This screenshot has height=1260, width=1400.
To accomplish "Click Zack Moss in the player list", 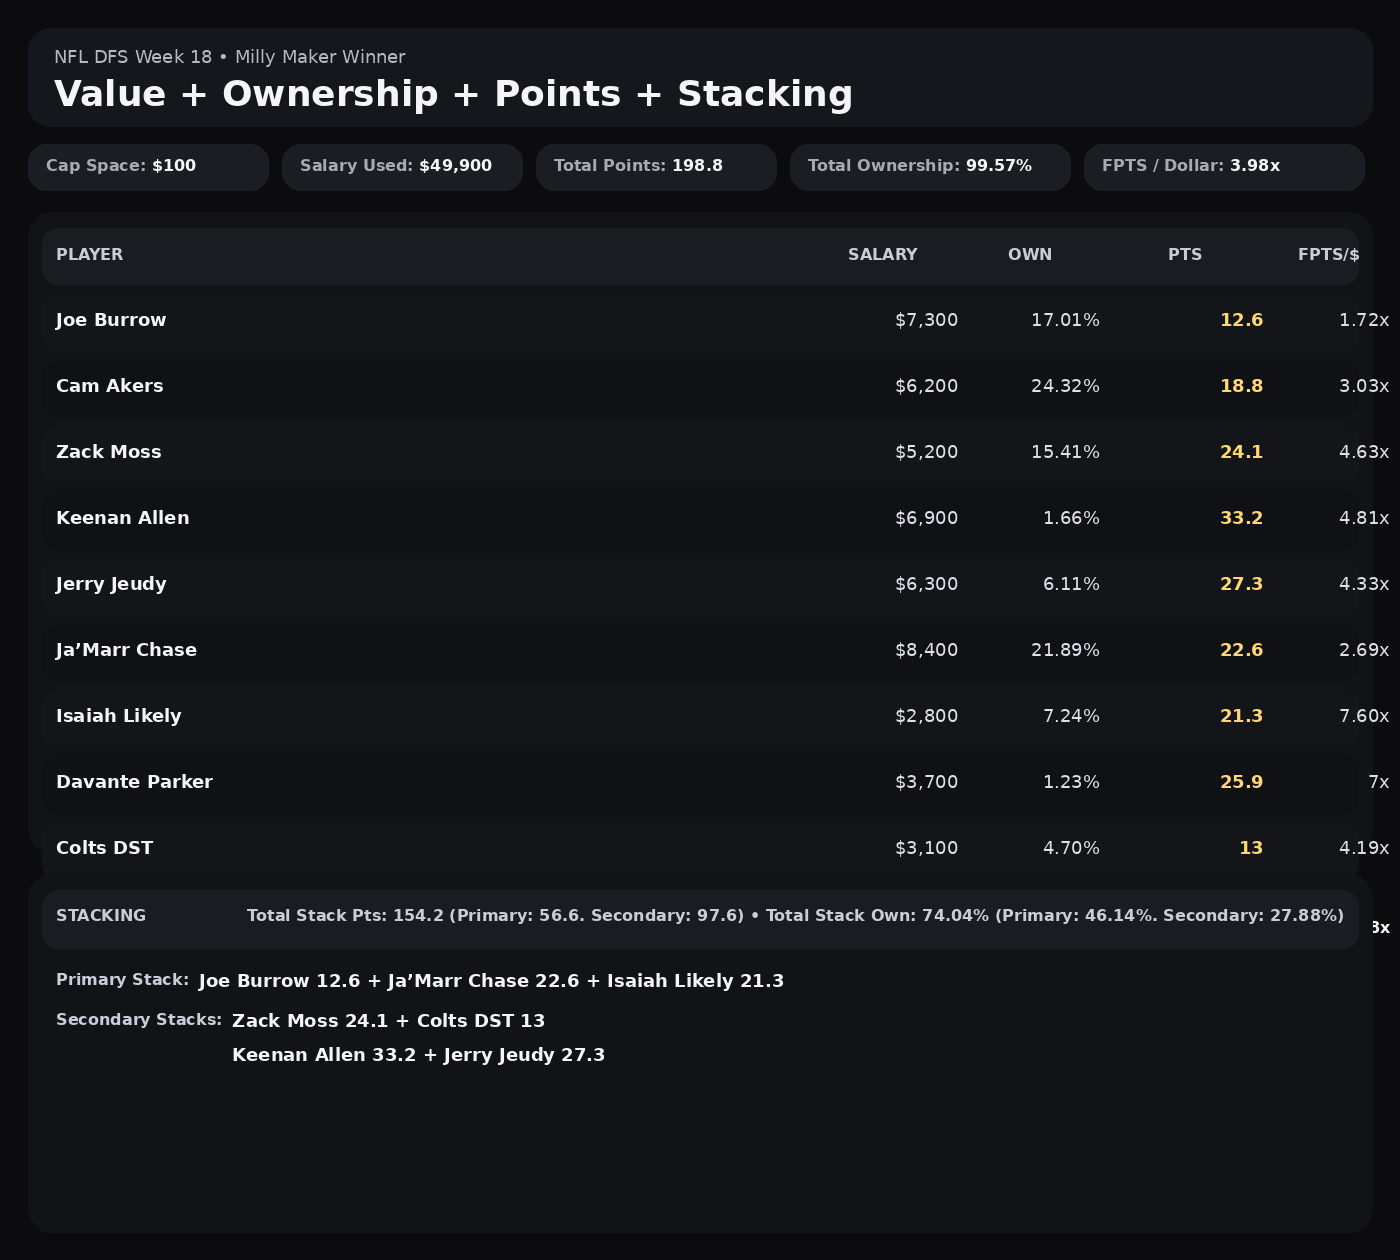I will pos(109,453).
